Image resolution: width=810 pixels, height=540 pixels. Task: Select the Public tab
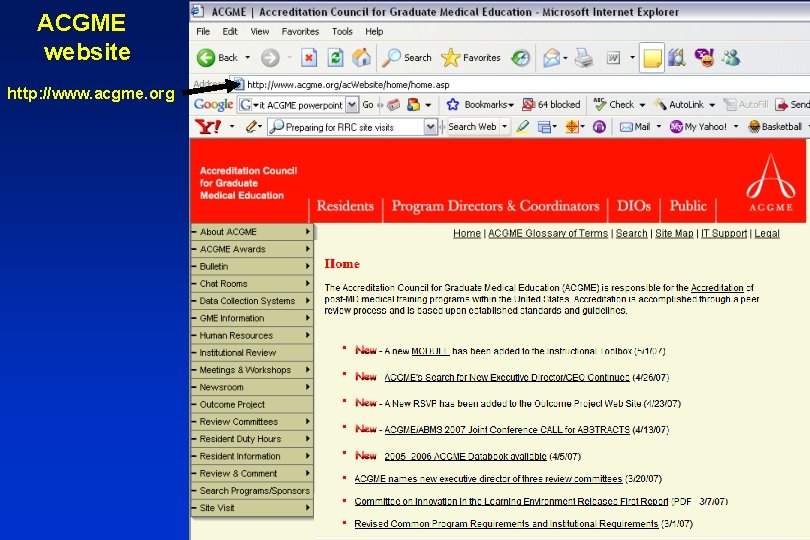pos(688,206)
